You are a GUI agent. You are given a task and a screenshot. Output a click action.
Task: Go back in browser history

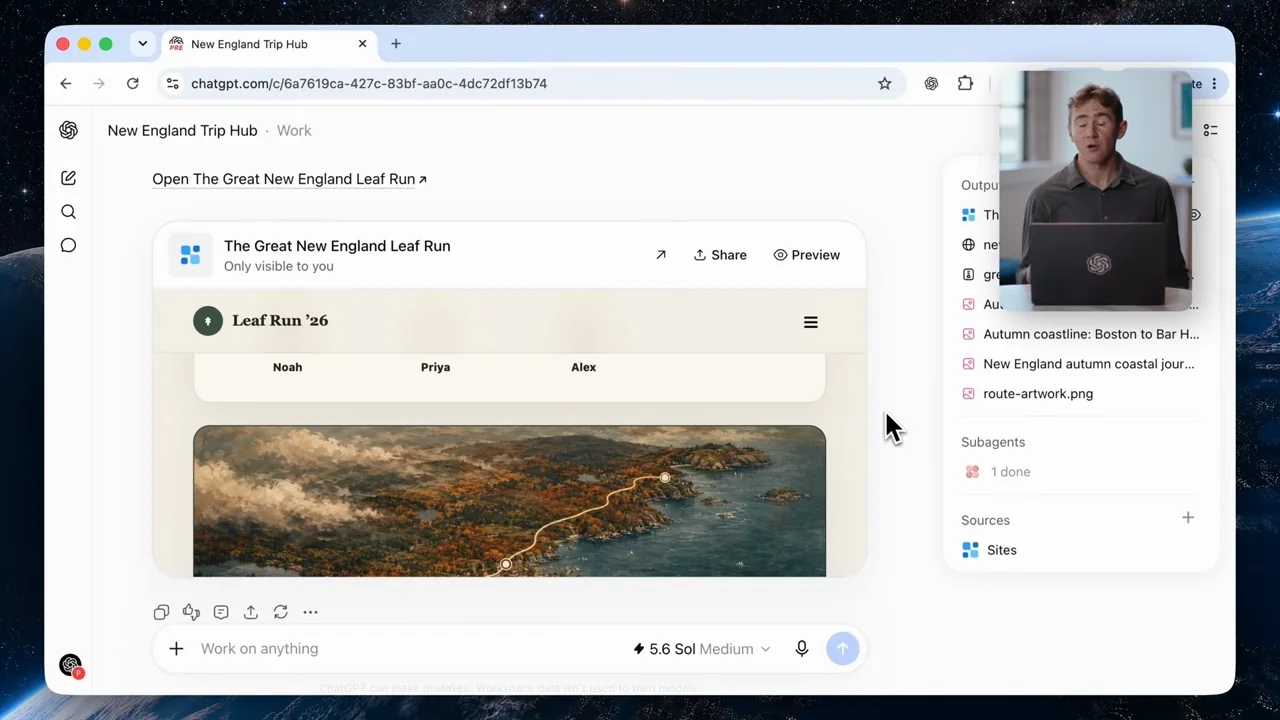66,84
